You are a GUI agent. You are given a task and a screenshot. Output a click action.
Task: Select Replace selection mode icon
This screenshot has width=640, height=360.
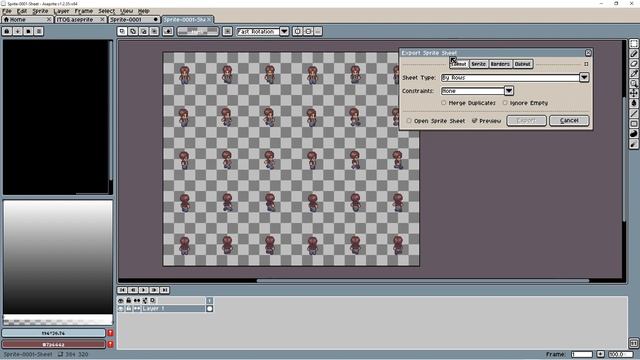pyautogui.click(x=122, y=31)
